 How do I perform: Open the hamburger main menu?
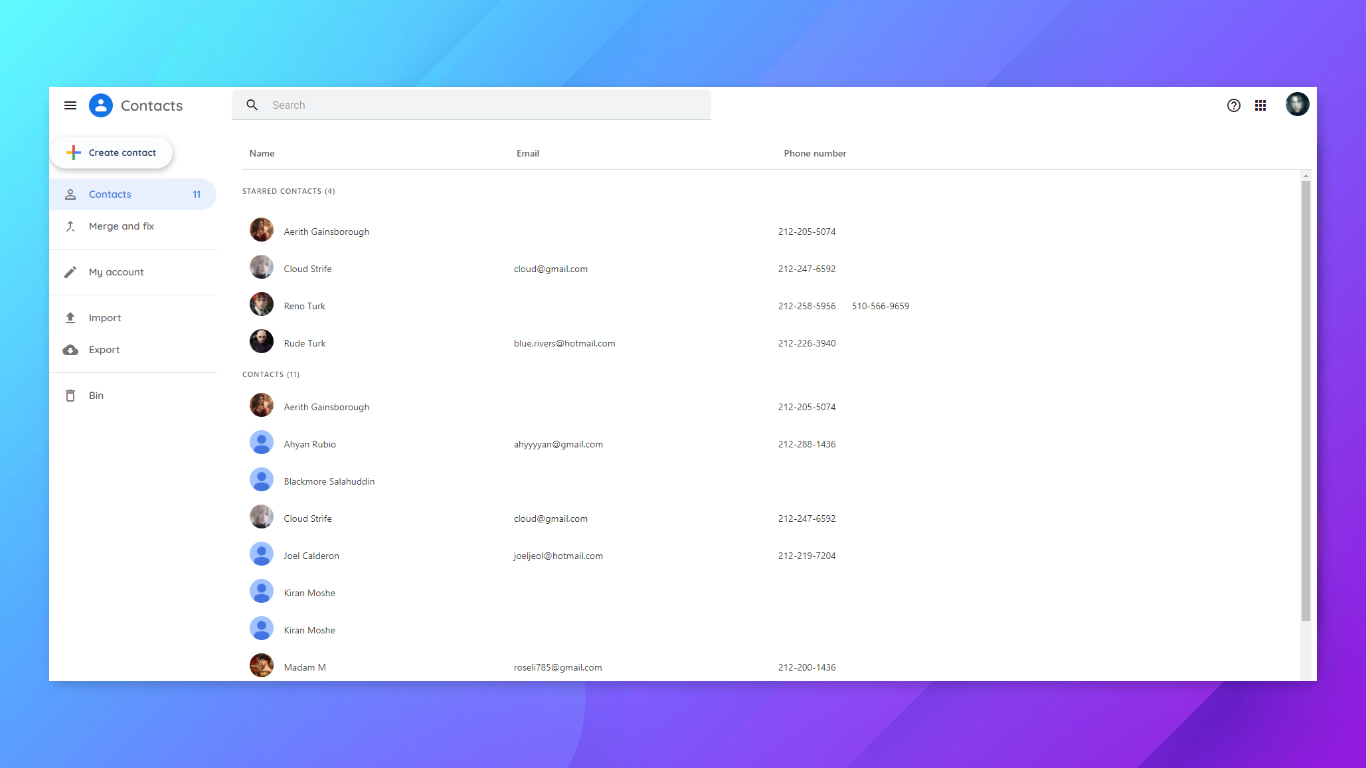pos(70,105)
